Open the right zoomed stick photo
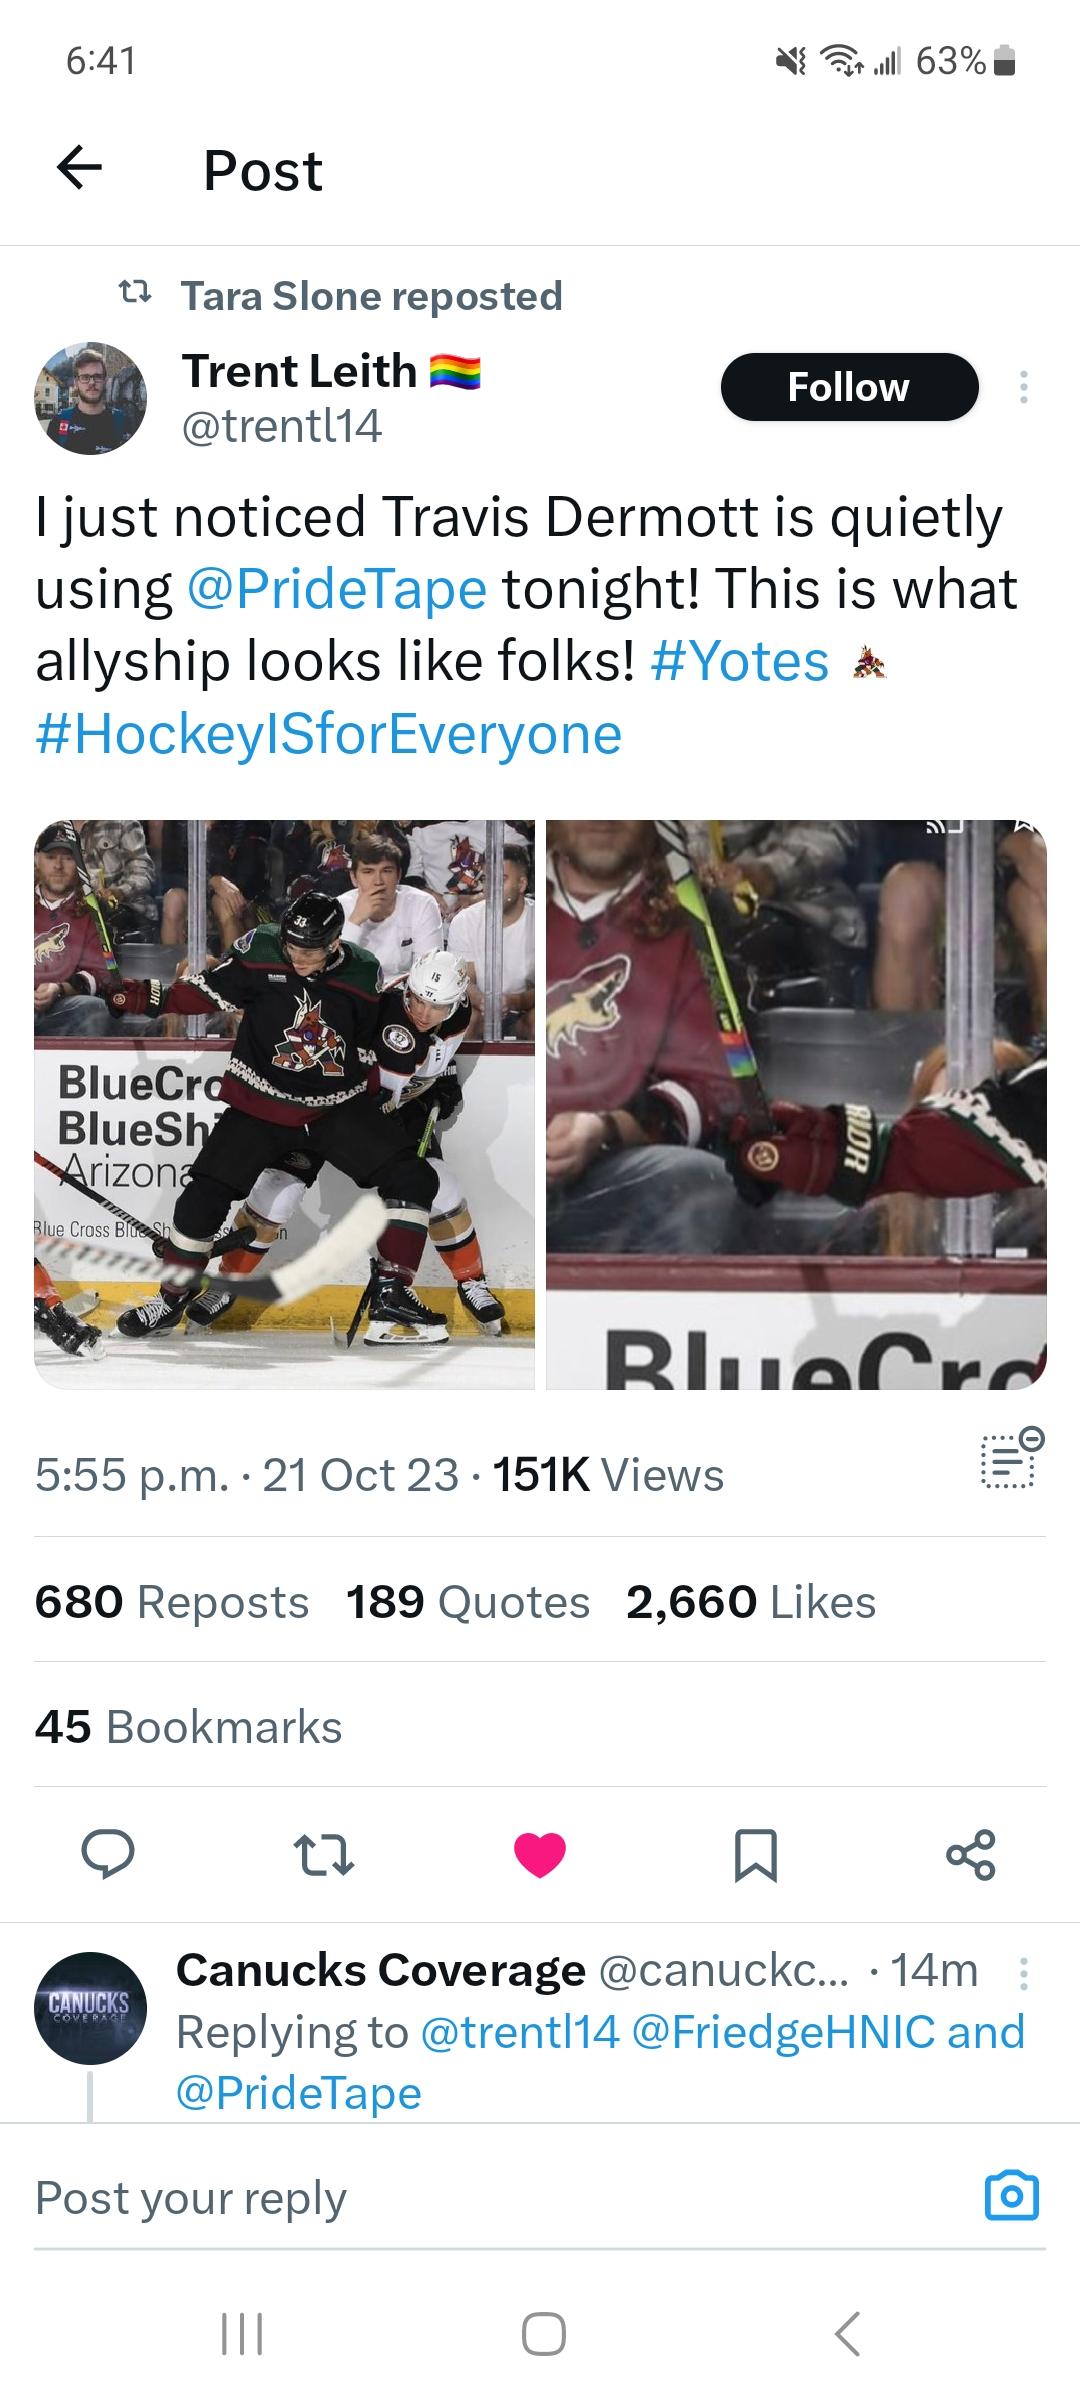This screenshot has width=1080, height=2400. [x=796, y=1104]
